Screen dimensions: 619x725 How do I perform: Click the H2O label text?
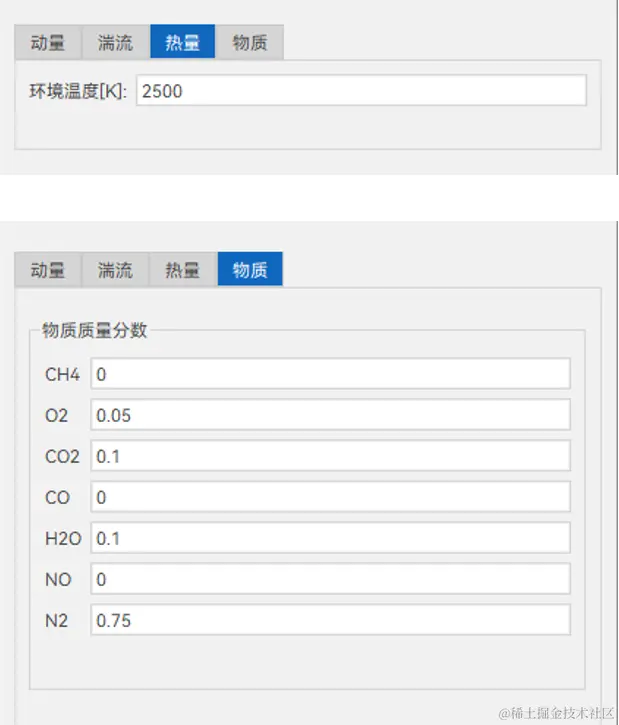(63, 539)
